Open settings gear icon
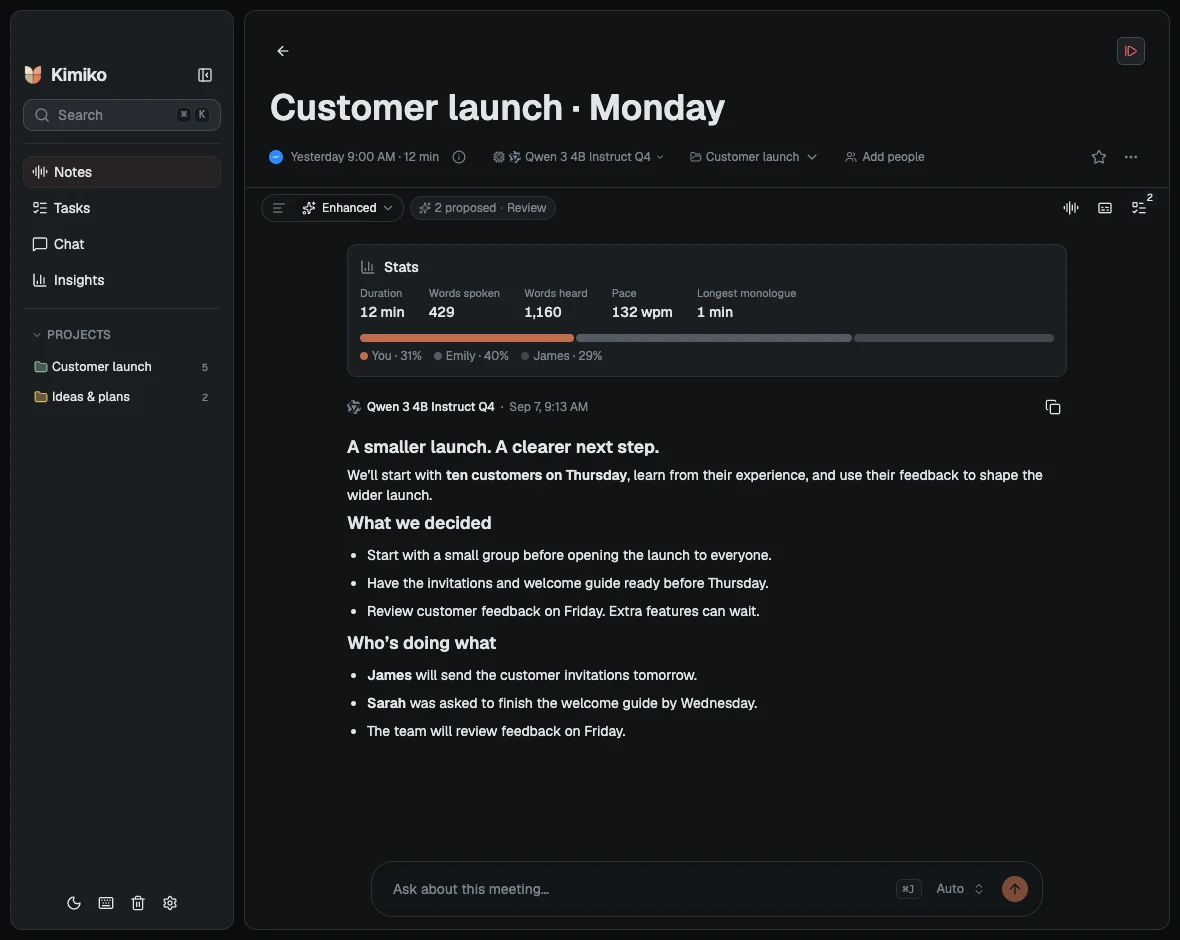This screenshot has height=940, width=1180. [170, 902]
